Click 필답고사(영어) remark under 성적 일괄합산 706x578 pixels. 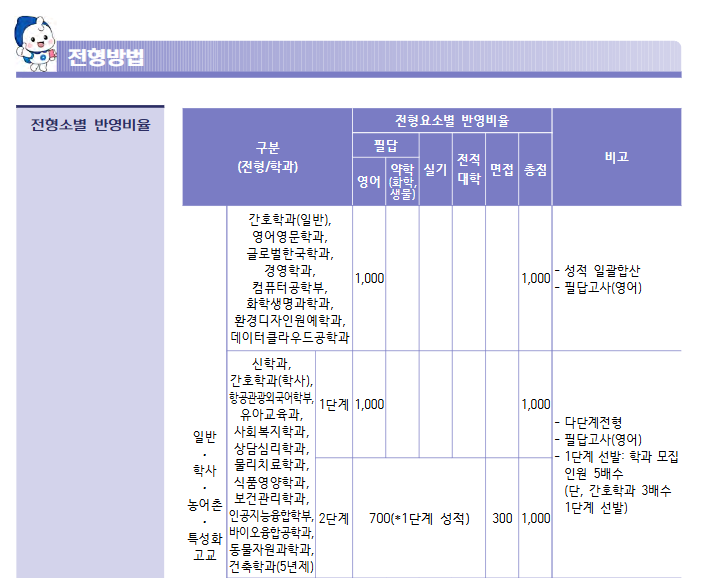click(x=603, y=287)
